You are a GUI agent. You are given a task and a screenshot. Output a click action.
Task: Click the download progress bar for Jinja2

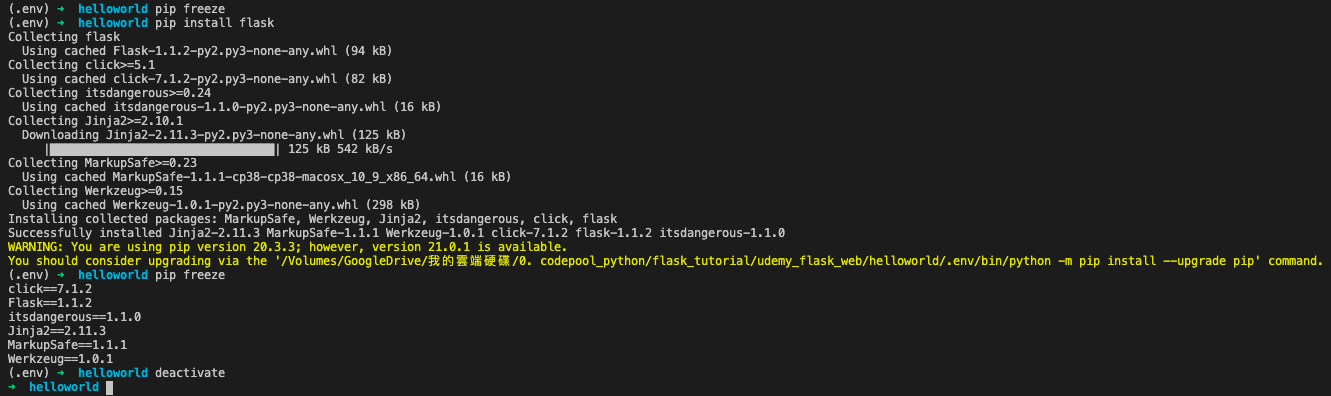coord(163,149)
